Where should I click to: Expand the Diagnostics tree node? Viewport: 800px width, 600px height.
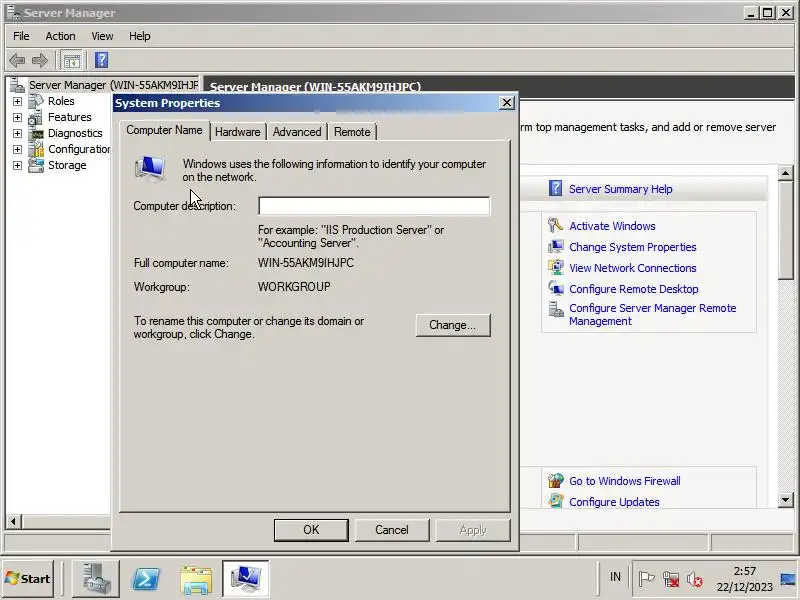coord(17,134)
